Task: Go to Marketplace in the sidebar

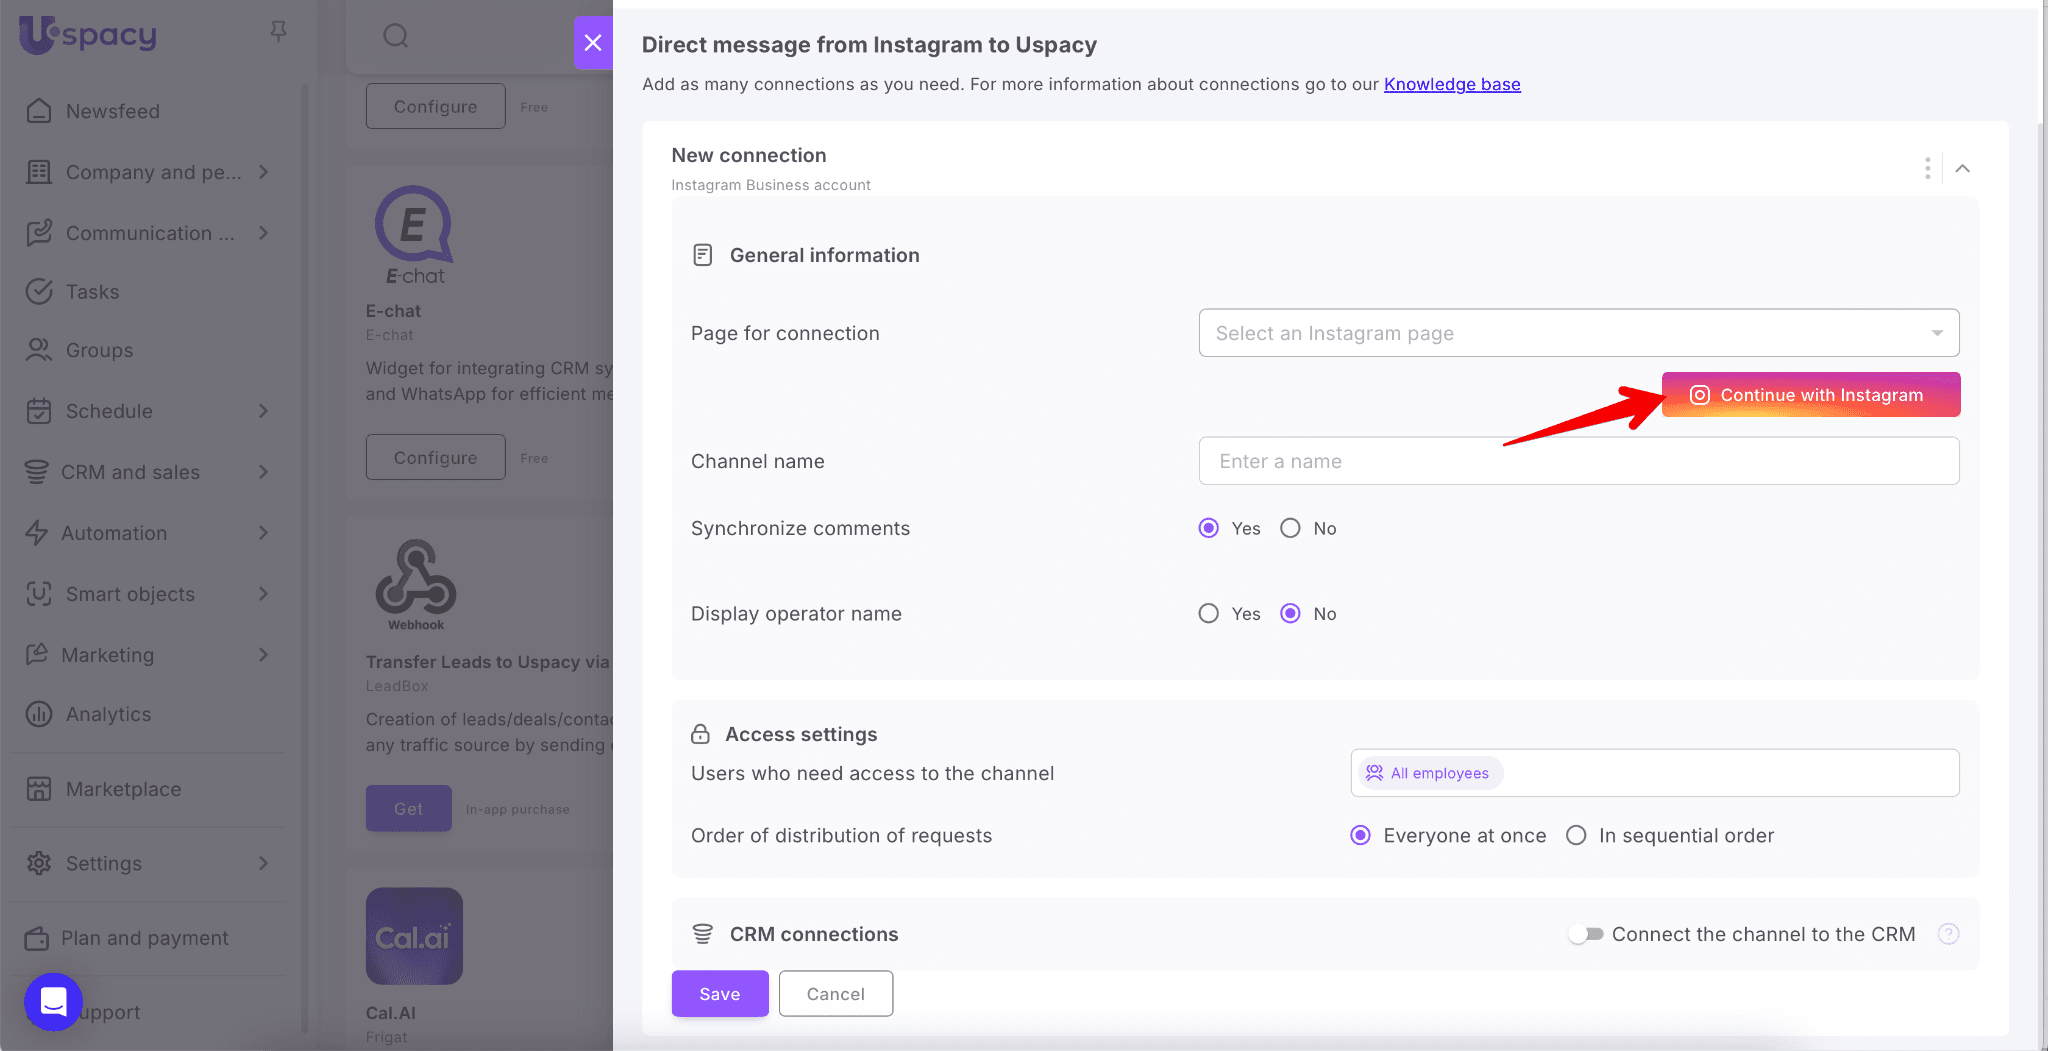Action: (x=123, y=789)
